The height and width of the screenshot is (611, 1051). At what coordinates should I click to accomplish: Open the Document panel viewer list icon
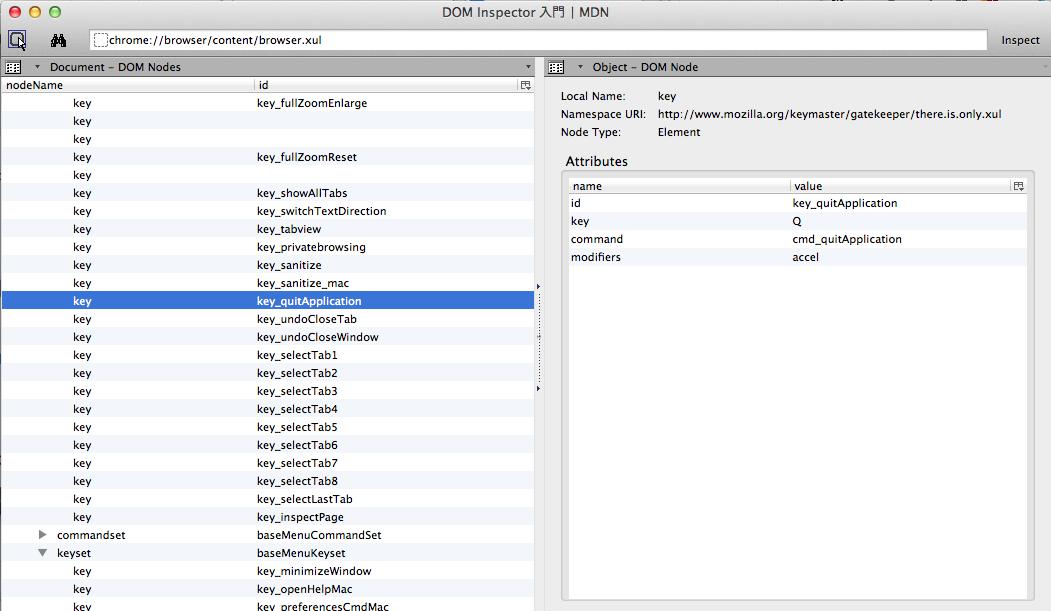[x=13, y=67]
